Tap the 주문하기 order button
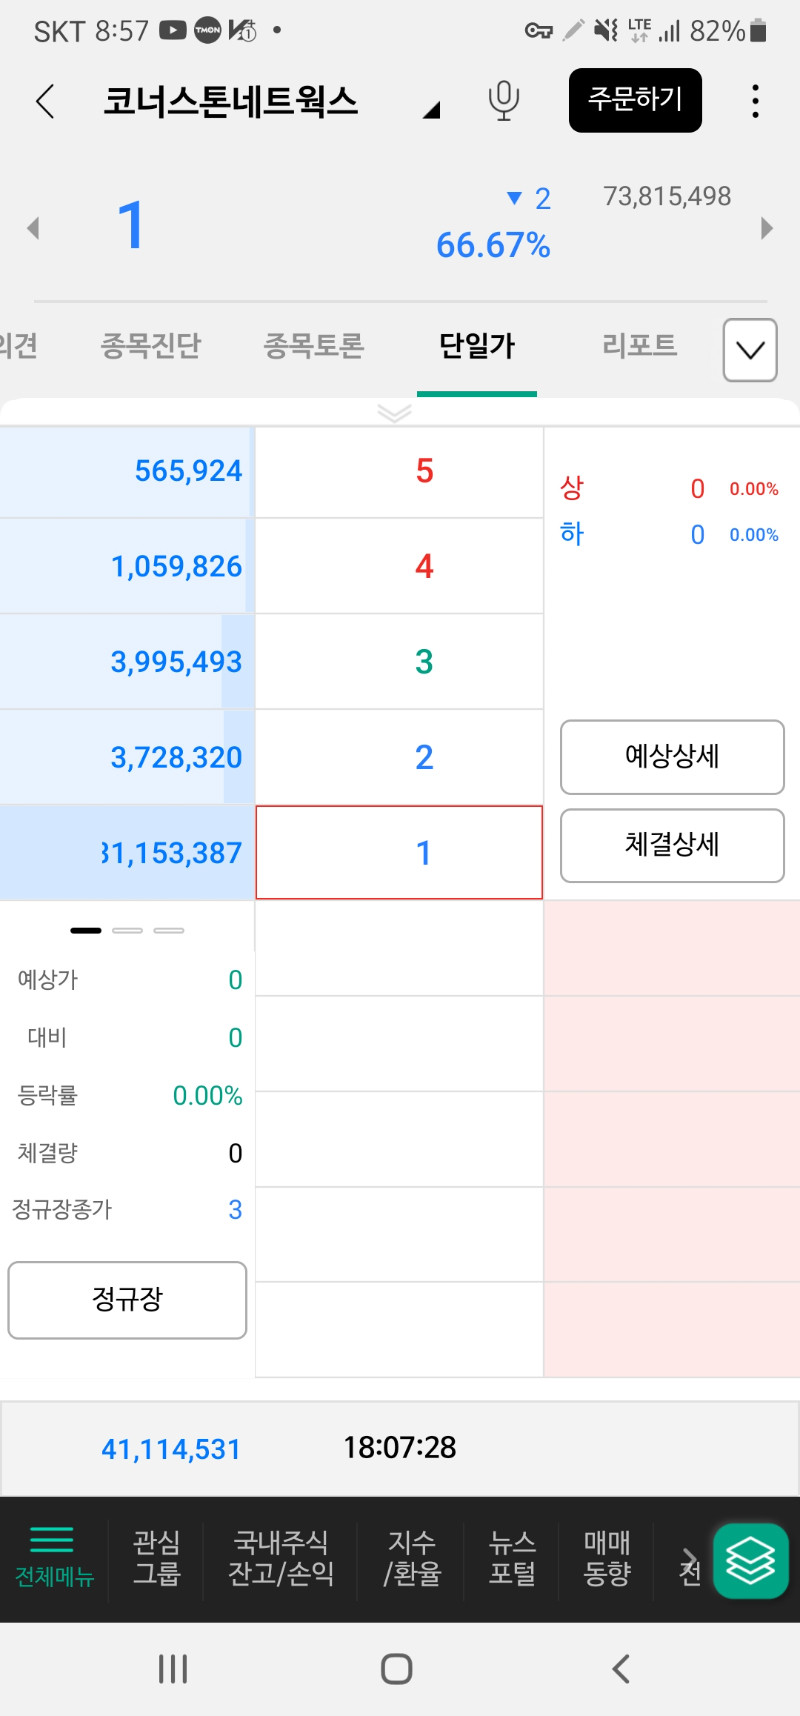 [635, 100]
